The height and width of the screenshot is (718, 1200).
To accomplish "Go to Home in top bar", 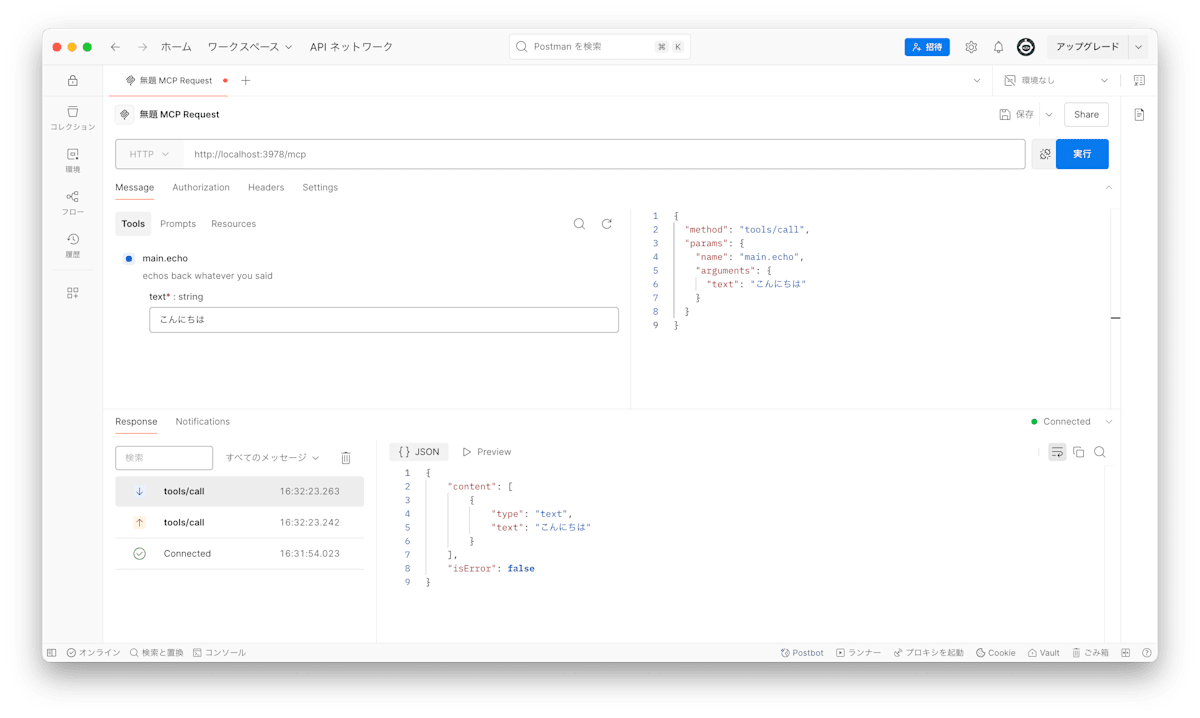I will tap(176, 47).
